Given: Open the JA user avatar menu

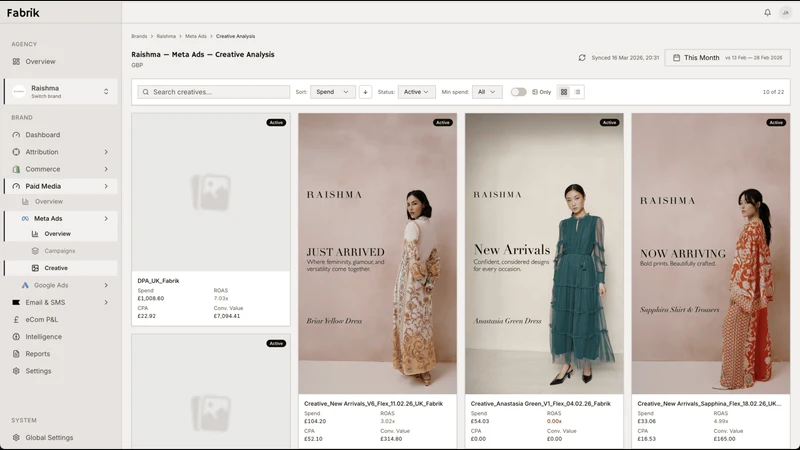Looking at the screenshot, I should [785, 13].
